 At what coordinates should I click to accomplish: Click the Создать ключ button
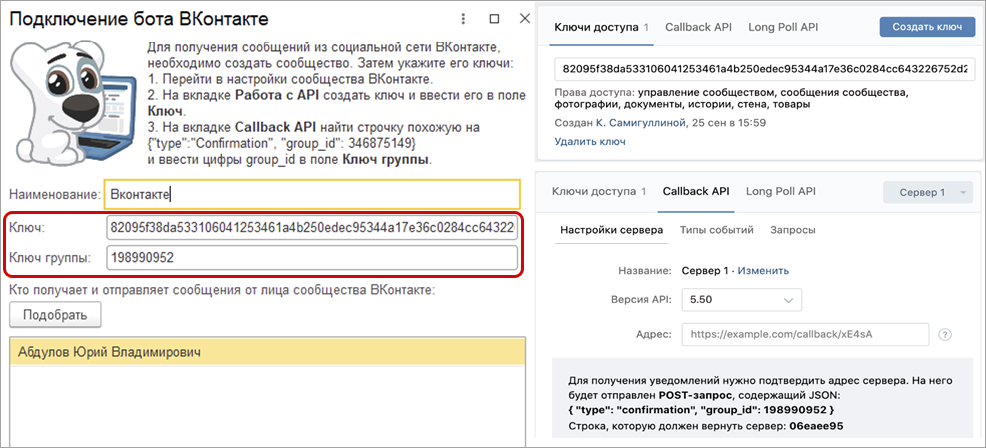(x=927, y=27)
